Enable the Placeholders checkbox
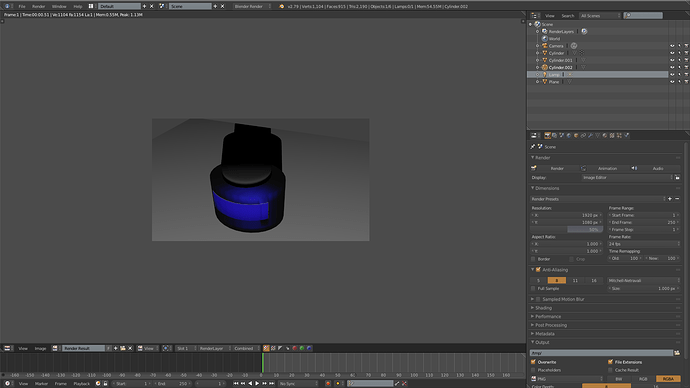Image resolution: width=690 pixels, height=388 pixels. [x=533, y=370]
